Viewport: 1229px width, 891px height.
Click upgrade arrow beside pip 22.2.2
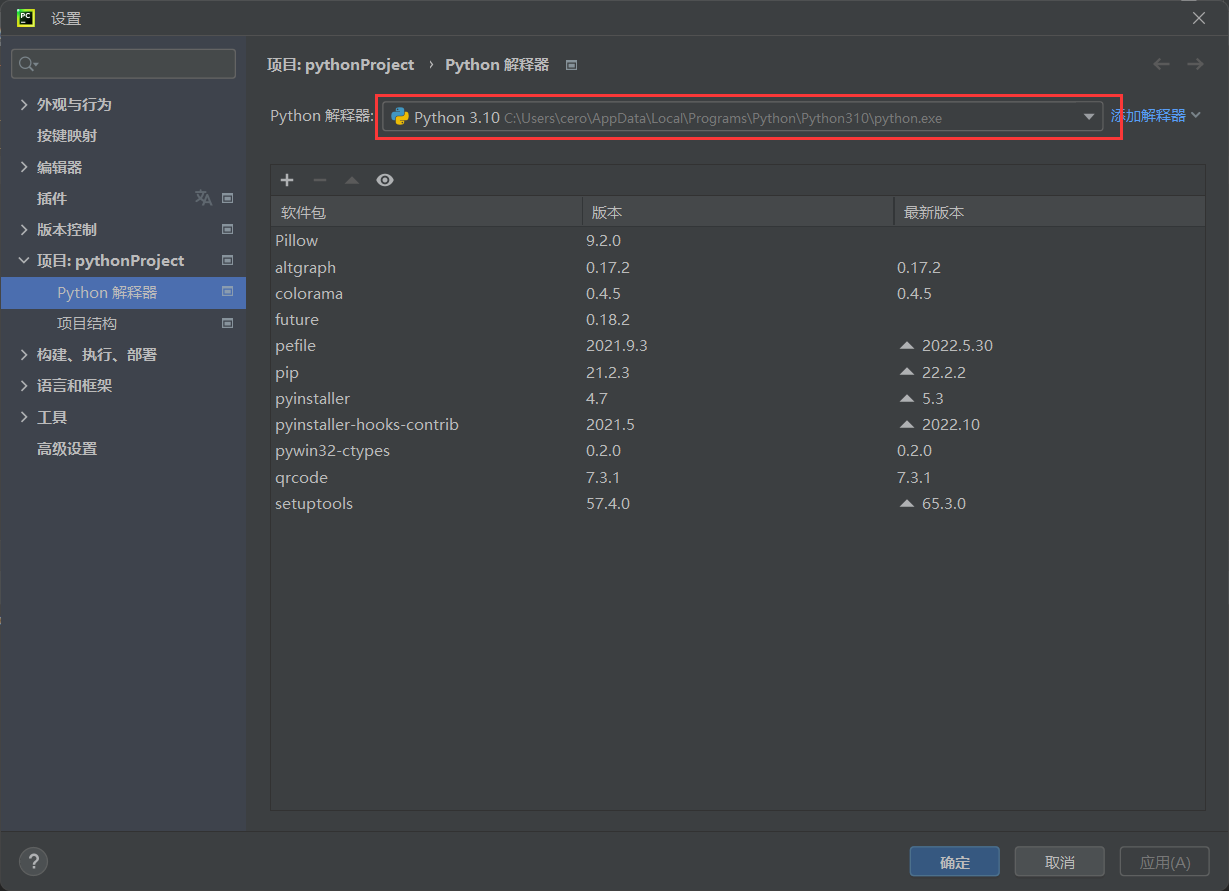click(x=907, y=372)
